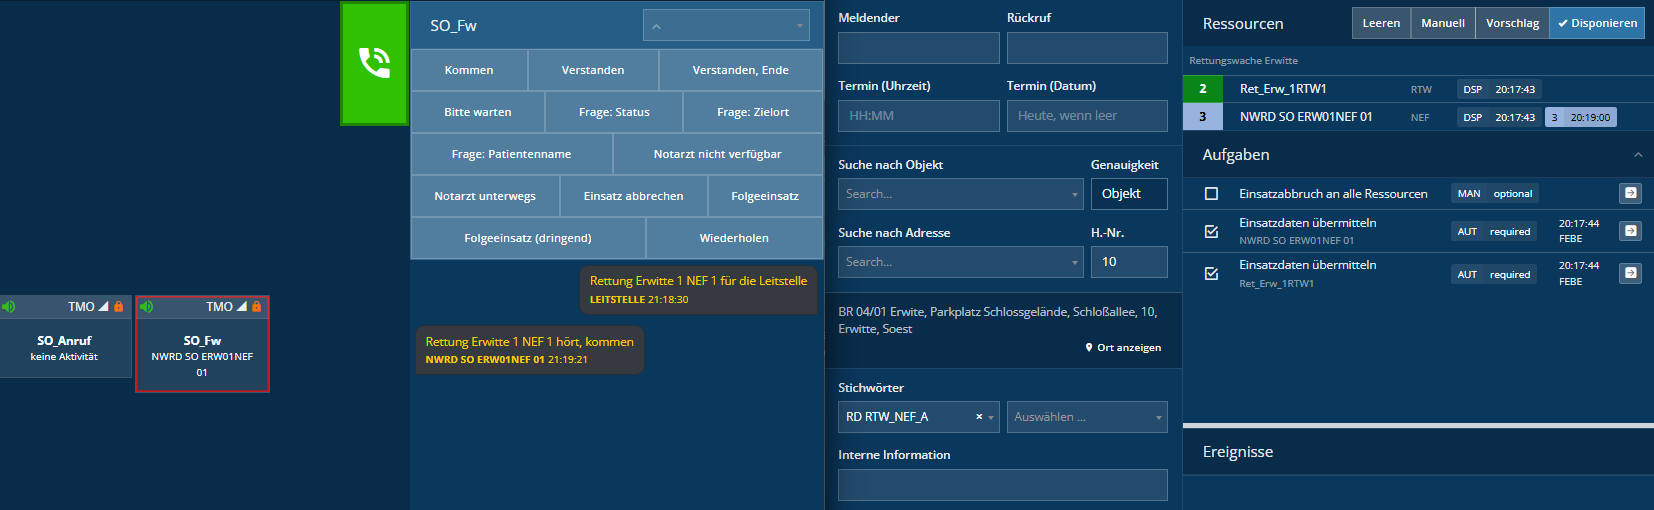Open the dropdown next to SO_Fw header
Image resolution: width=1654 pixels, height=510 pixels.
pyautogui.click(x=727, y=26)
